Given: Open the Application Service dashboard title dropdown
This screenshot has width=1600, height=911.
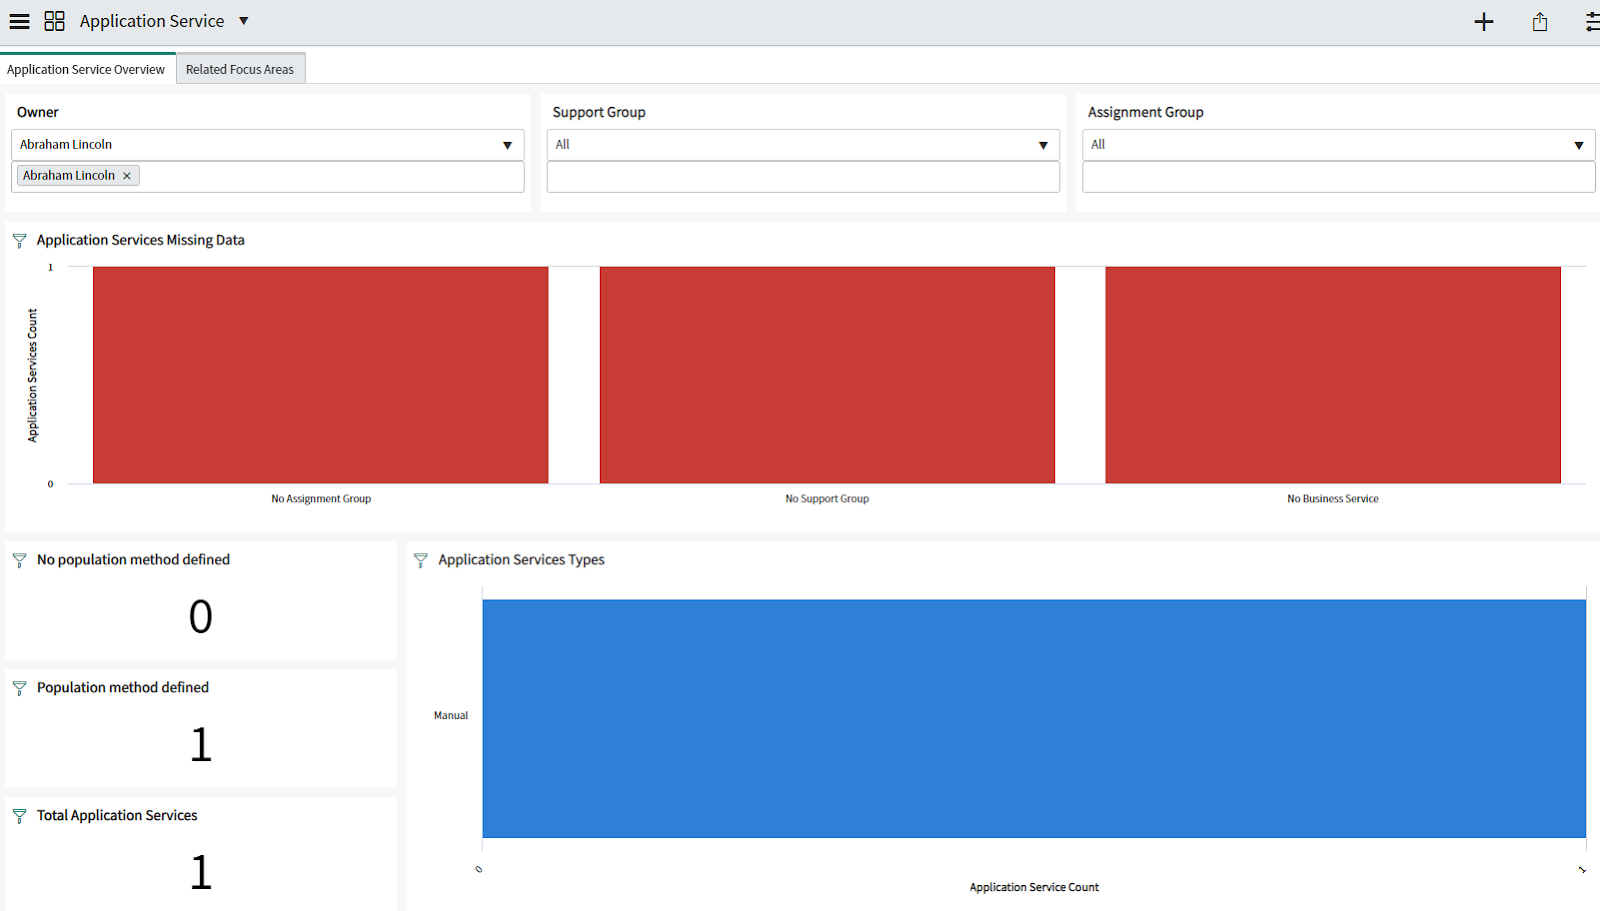Looking at the screenshot, I should [243, 20].
